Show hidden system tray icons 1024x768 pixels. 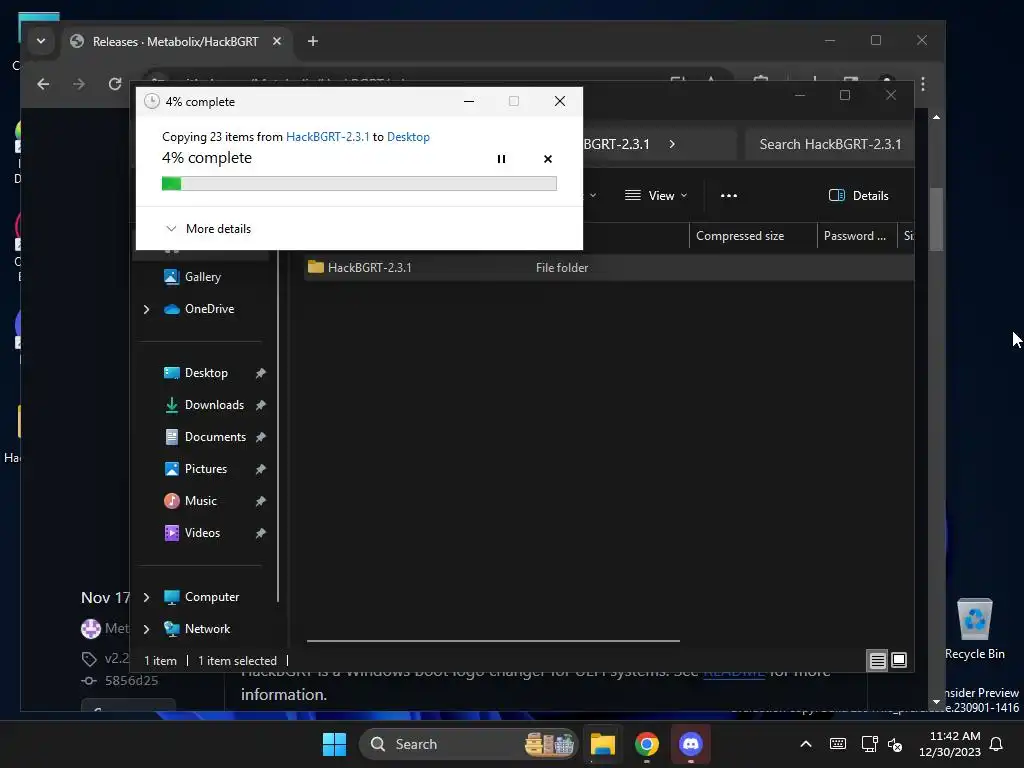coord(806,744)
